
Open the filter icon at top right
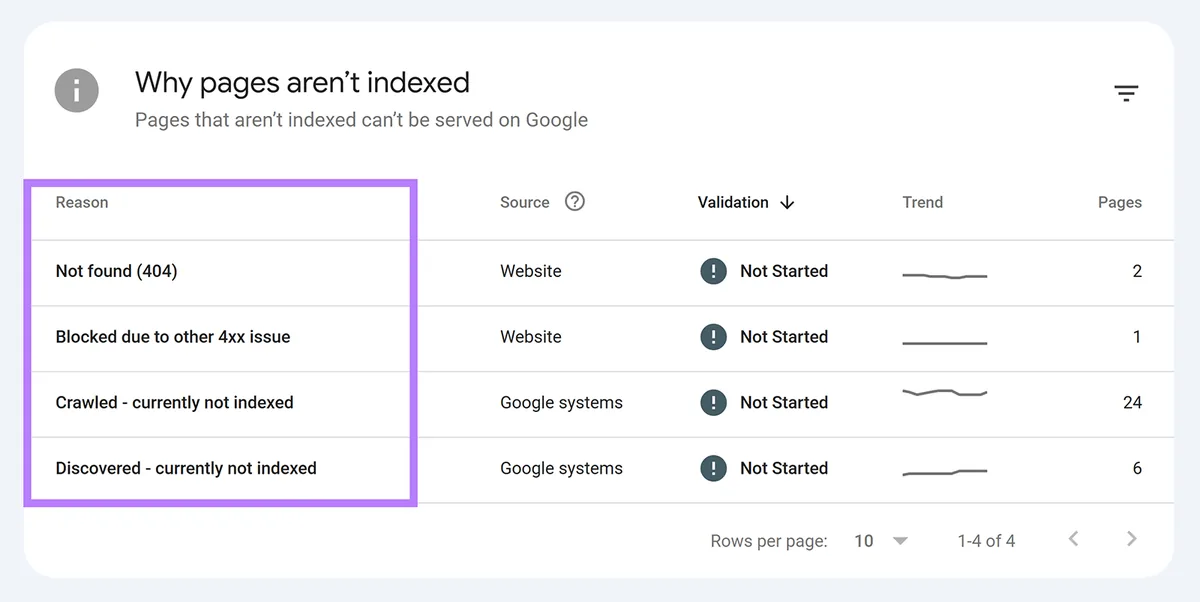pyautogui.click(x=1126, y=94)
